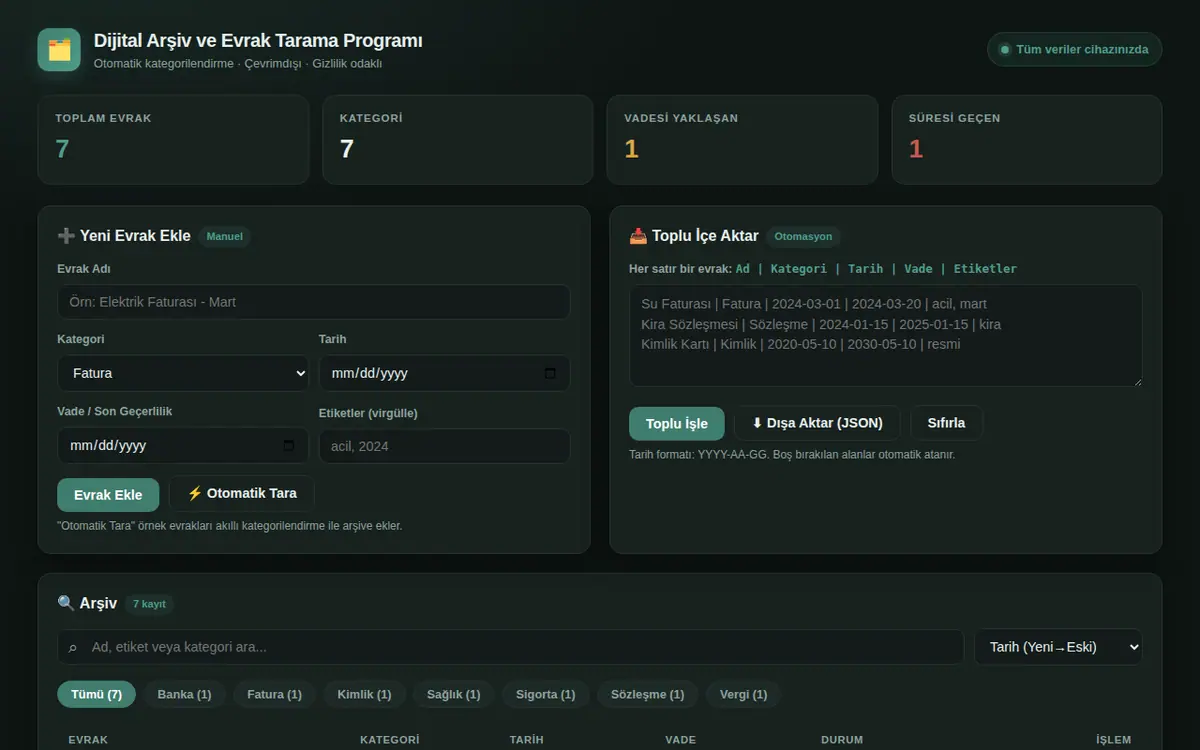Click the folder app logo icon

[59, 50]
